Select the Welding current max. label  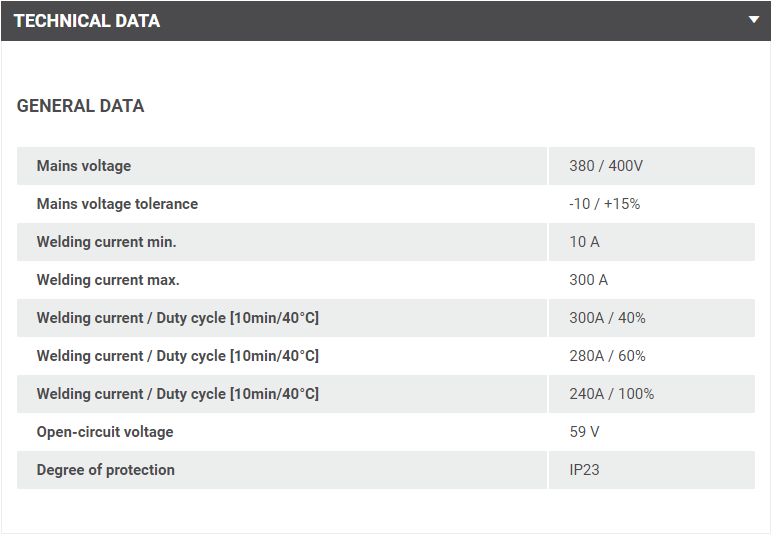point(108,280)
